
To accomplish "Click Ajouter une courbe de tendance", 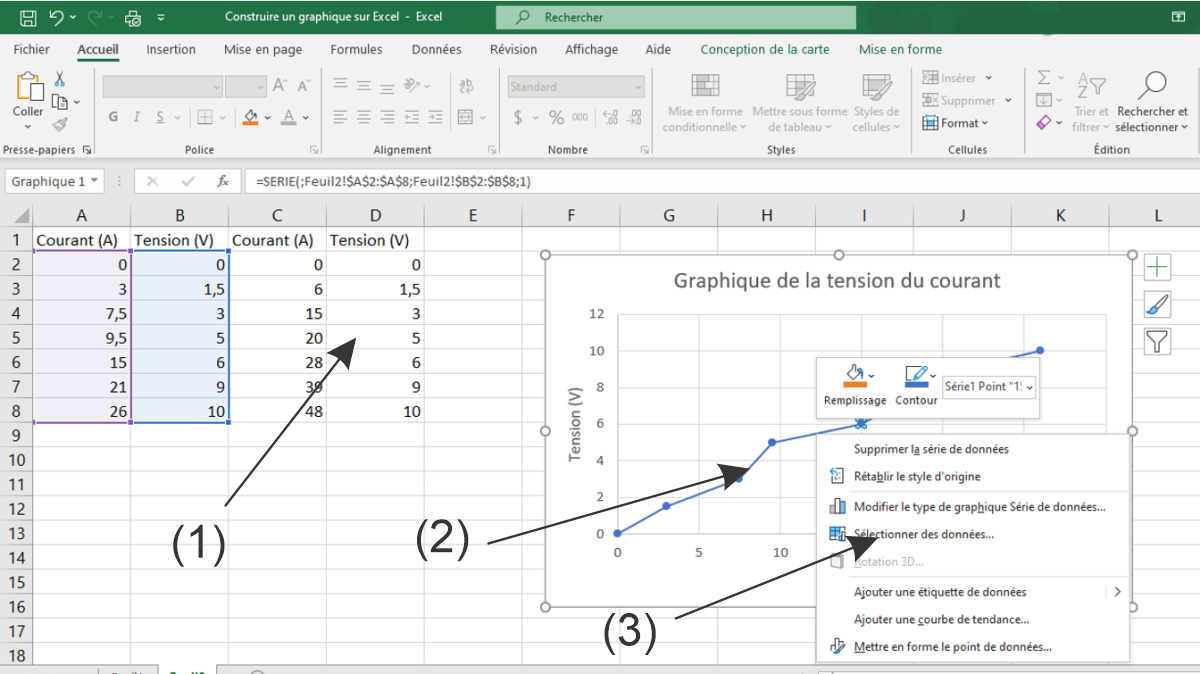I will 941,620.
